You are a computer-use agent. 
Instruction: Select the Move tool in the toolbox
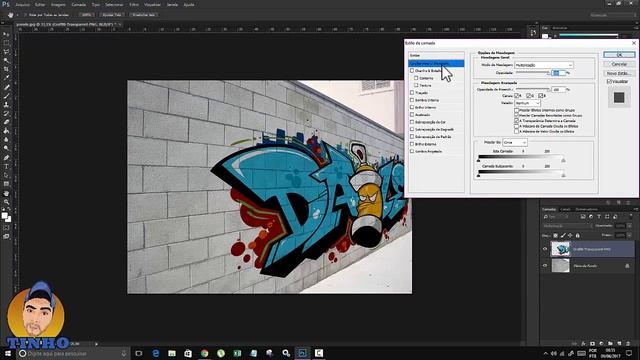pos(6,34)
